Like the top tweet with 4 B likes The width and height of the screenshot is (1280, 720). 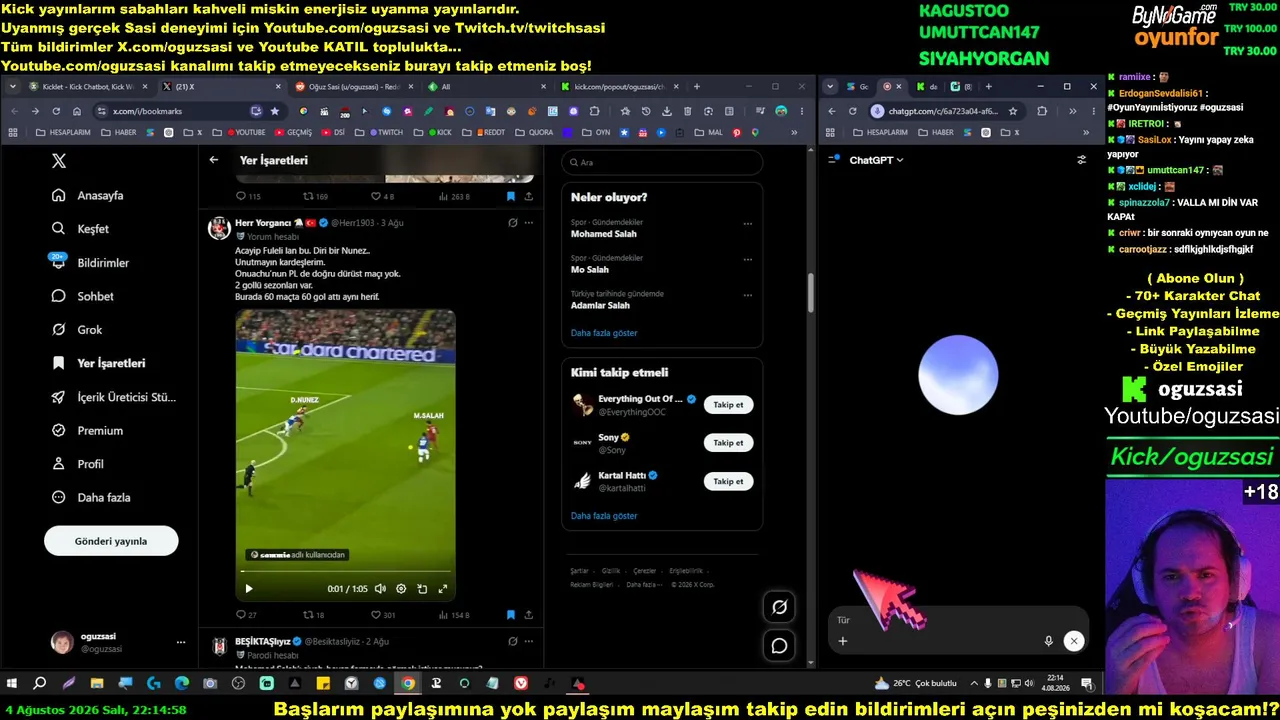click(x=382, y=197)
